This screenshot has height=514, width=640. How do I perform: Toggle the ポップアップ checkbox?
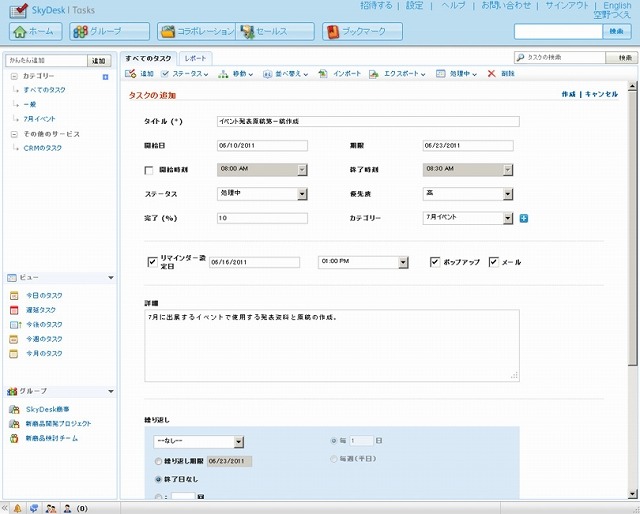pyautogui.click(x=435, y=262)
